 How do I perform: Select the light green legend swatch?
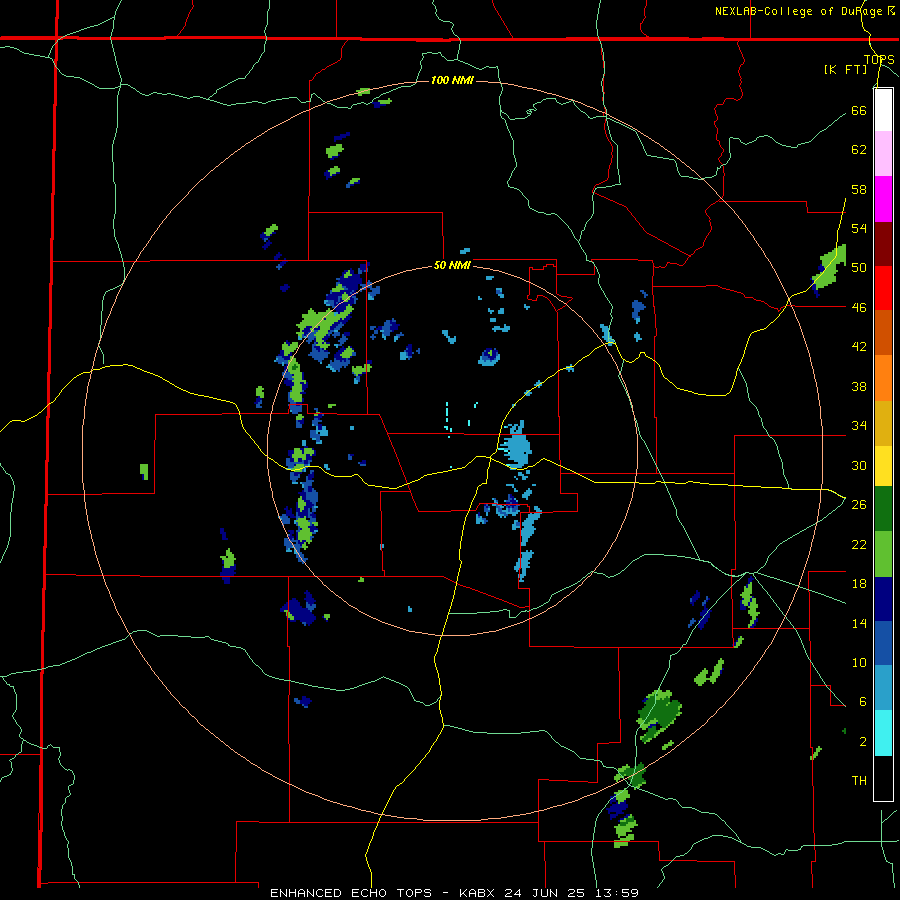(x=883, y=554)
